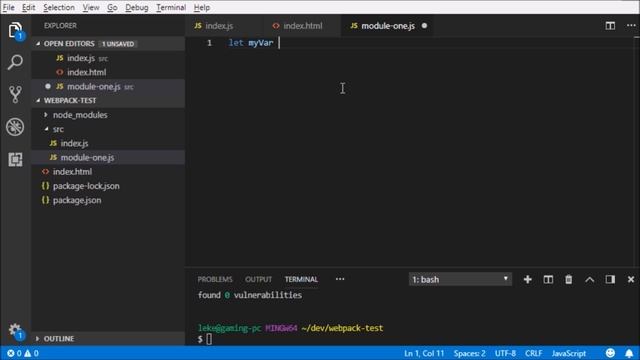Expand the node_modules folder
The height and width of the screenshot is (360, 640).
[46, 115]
